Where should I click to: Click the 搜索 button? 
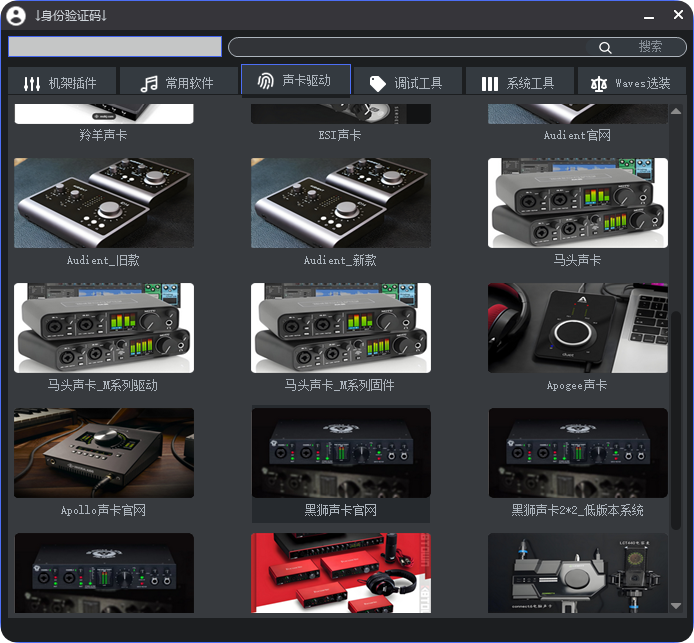click(650, 46)
